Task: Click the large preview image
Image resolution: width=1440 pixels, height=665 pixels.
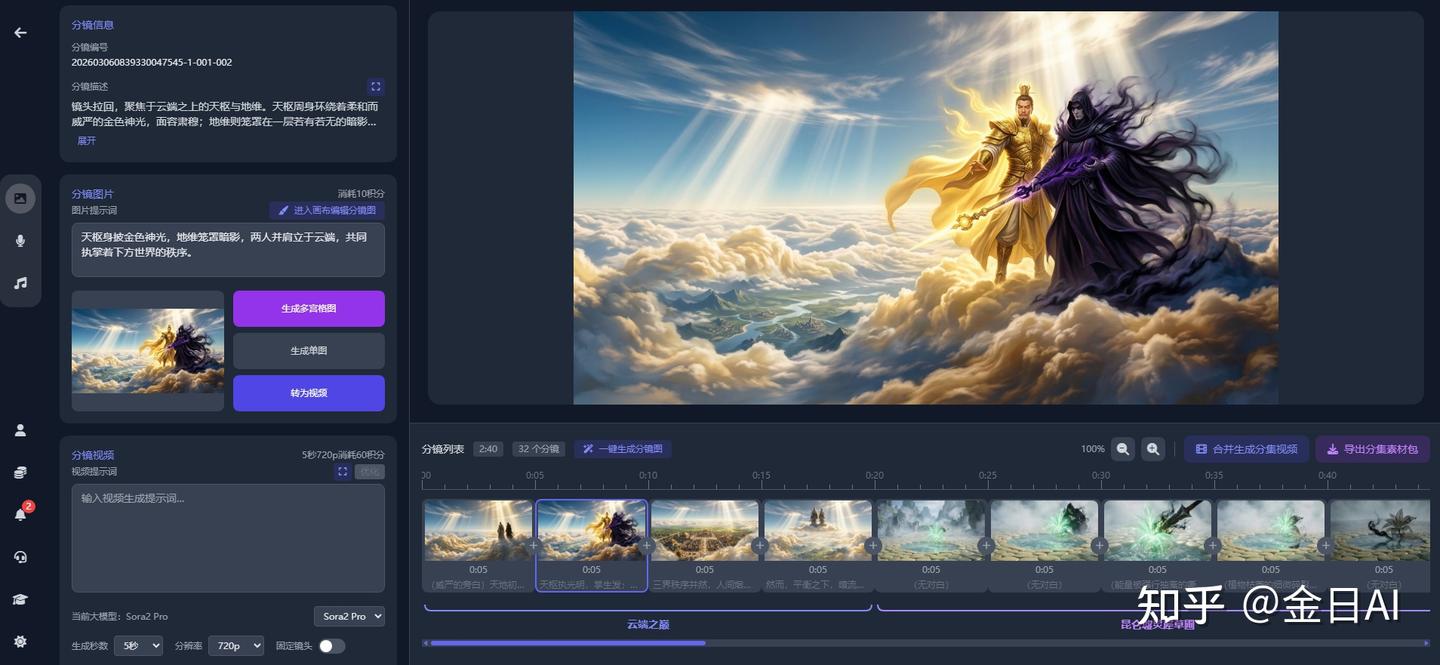Action: point(925,208)
